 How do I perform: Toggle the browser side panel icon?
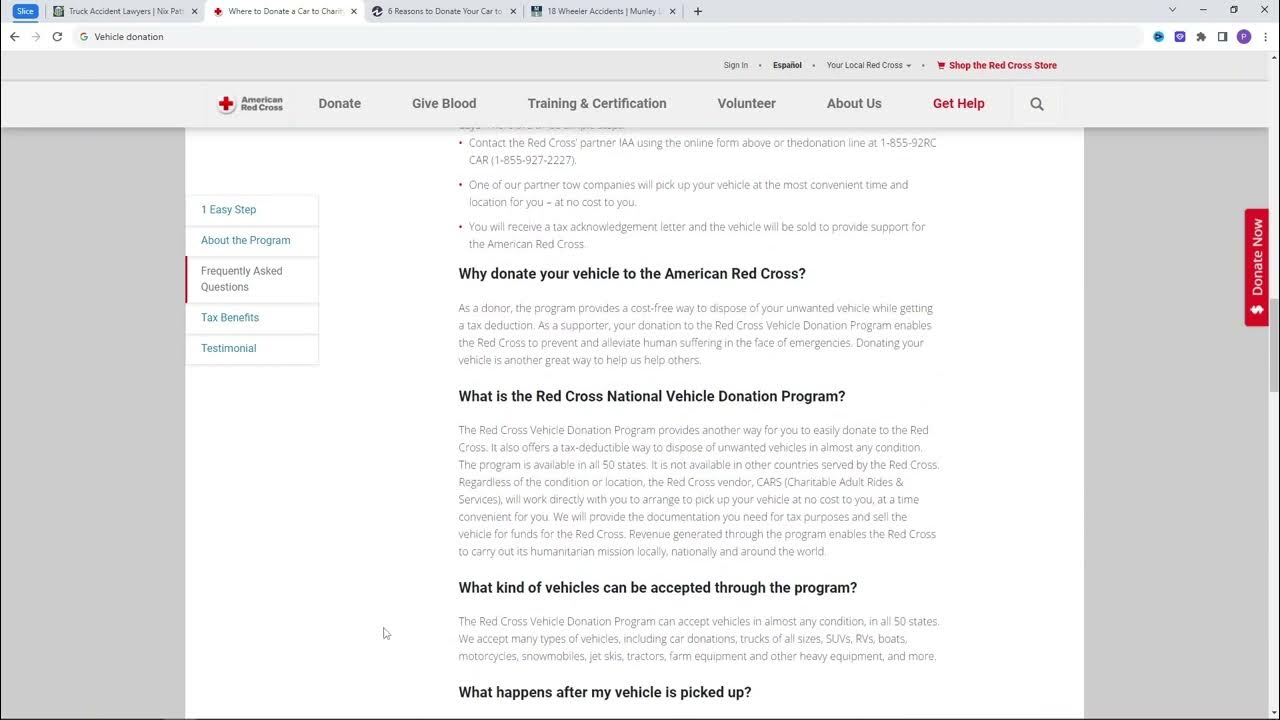1222,37
